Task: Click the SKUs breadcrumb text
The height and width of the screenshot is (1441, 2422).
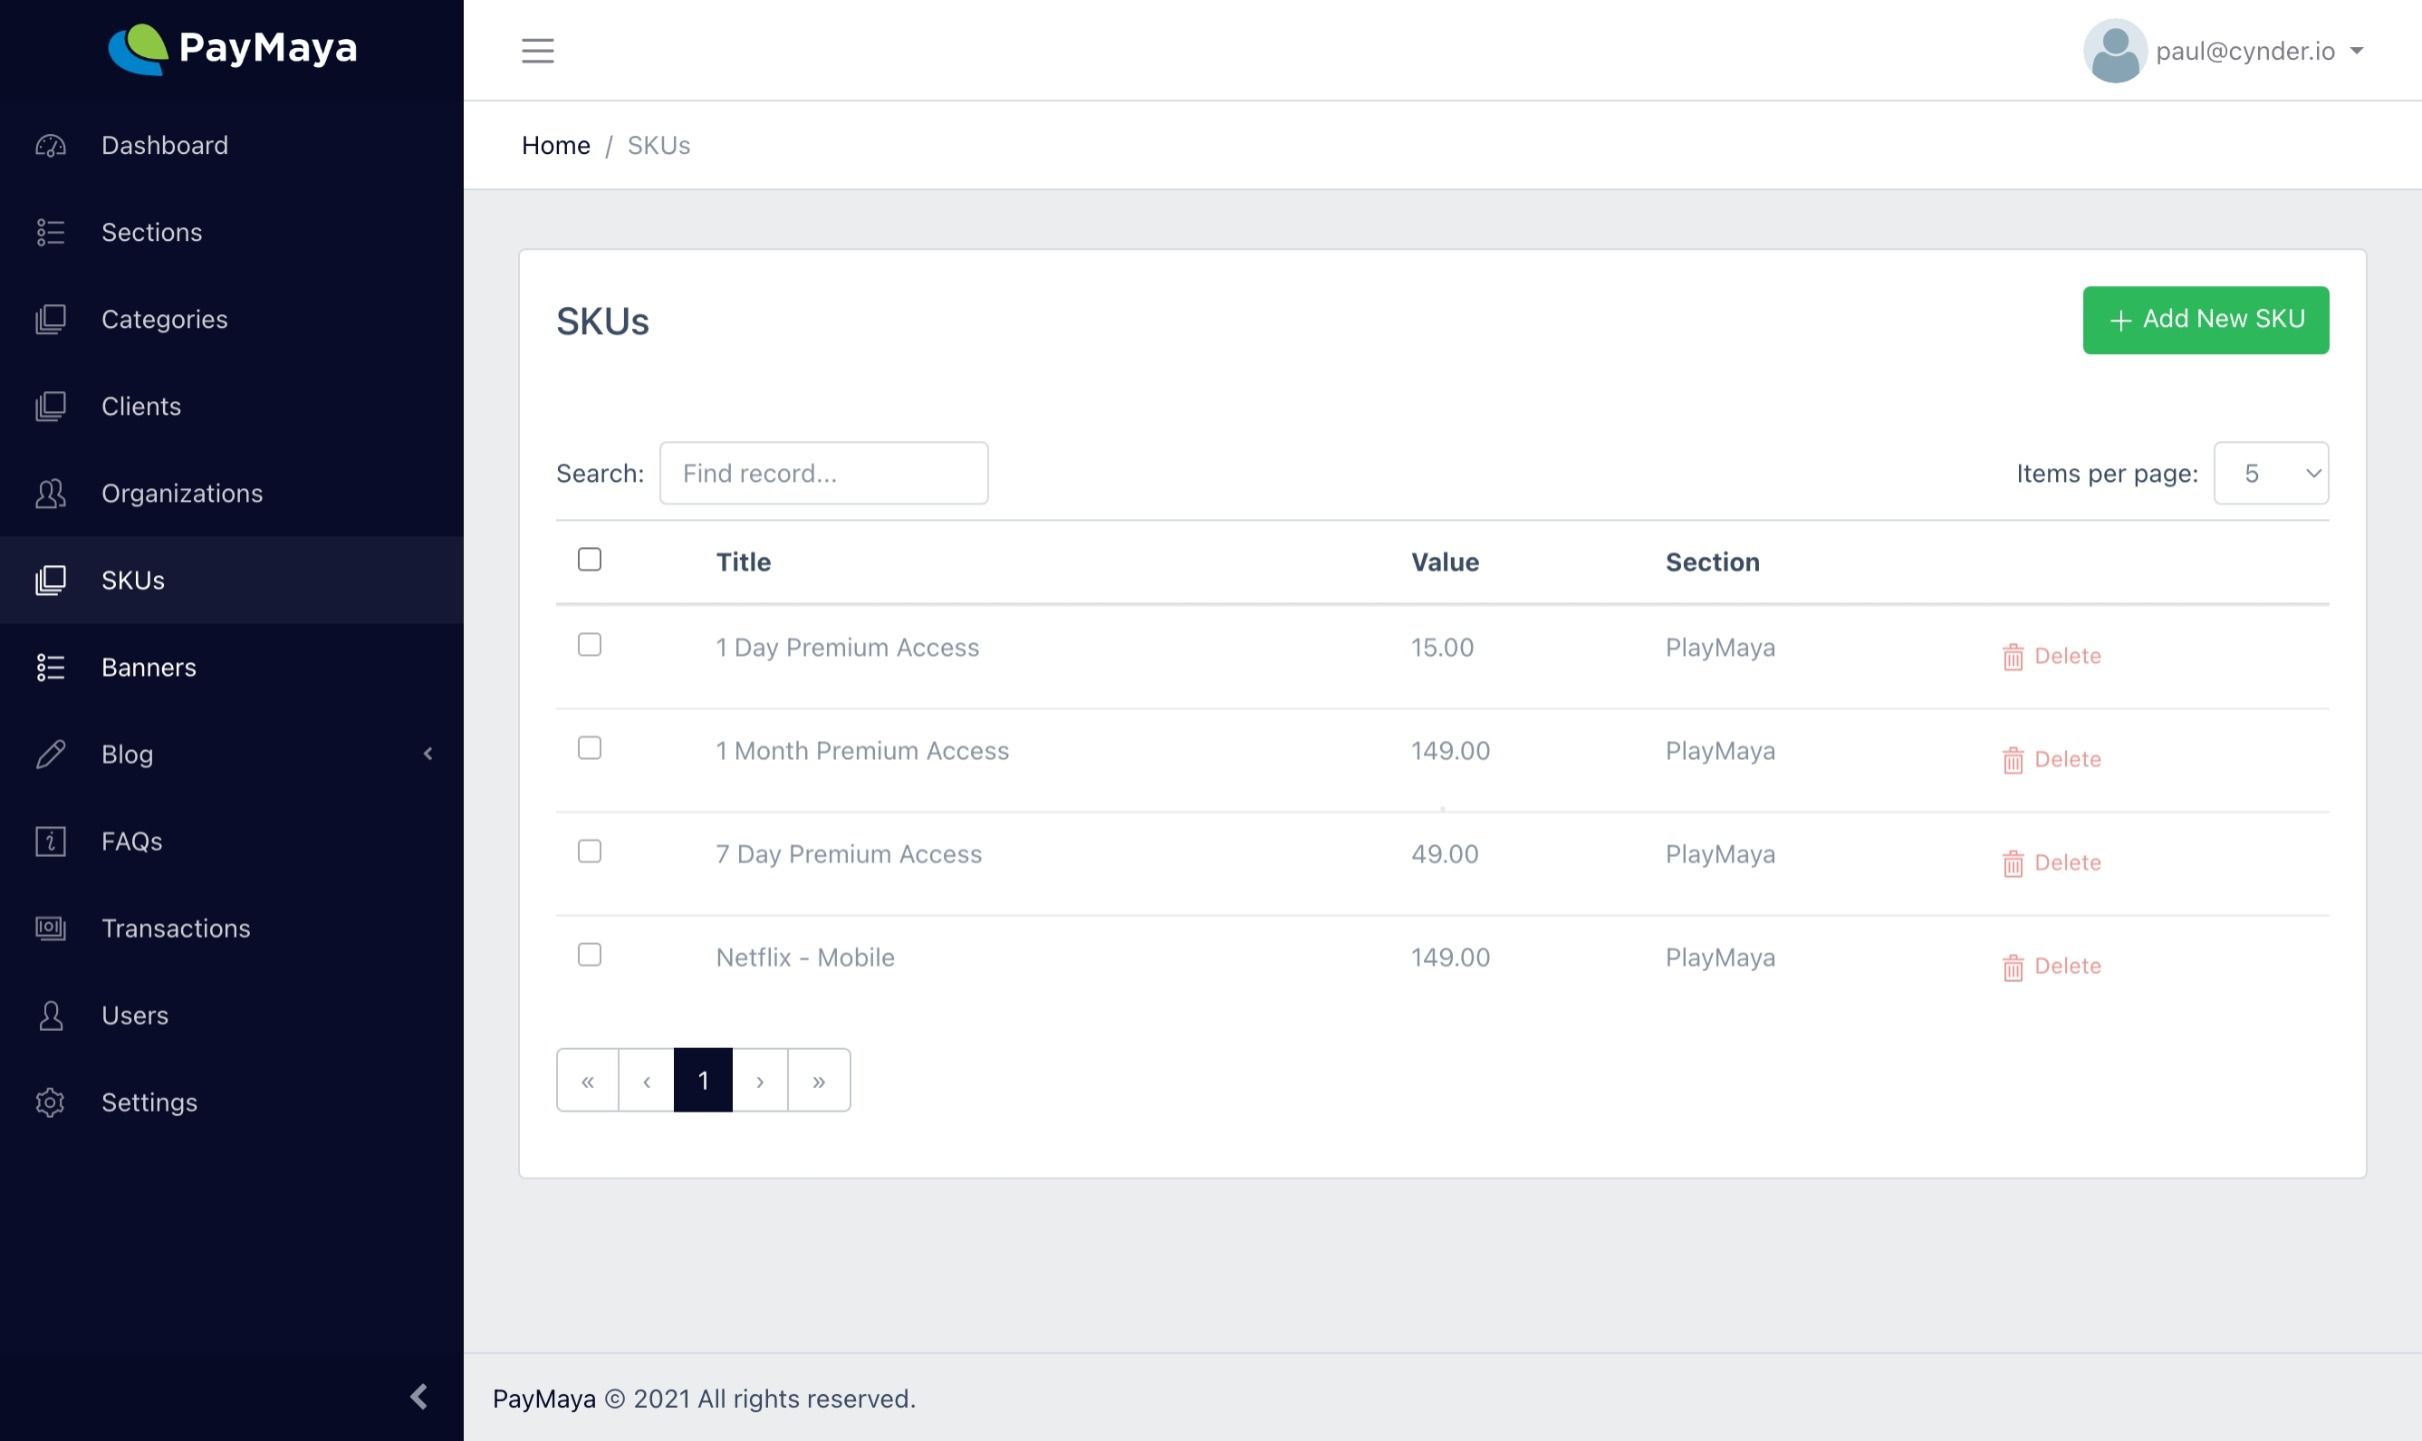Action: (659, 146)
